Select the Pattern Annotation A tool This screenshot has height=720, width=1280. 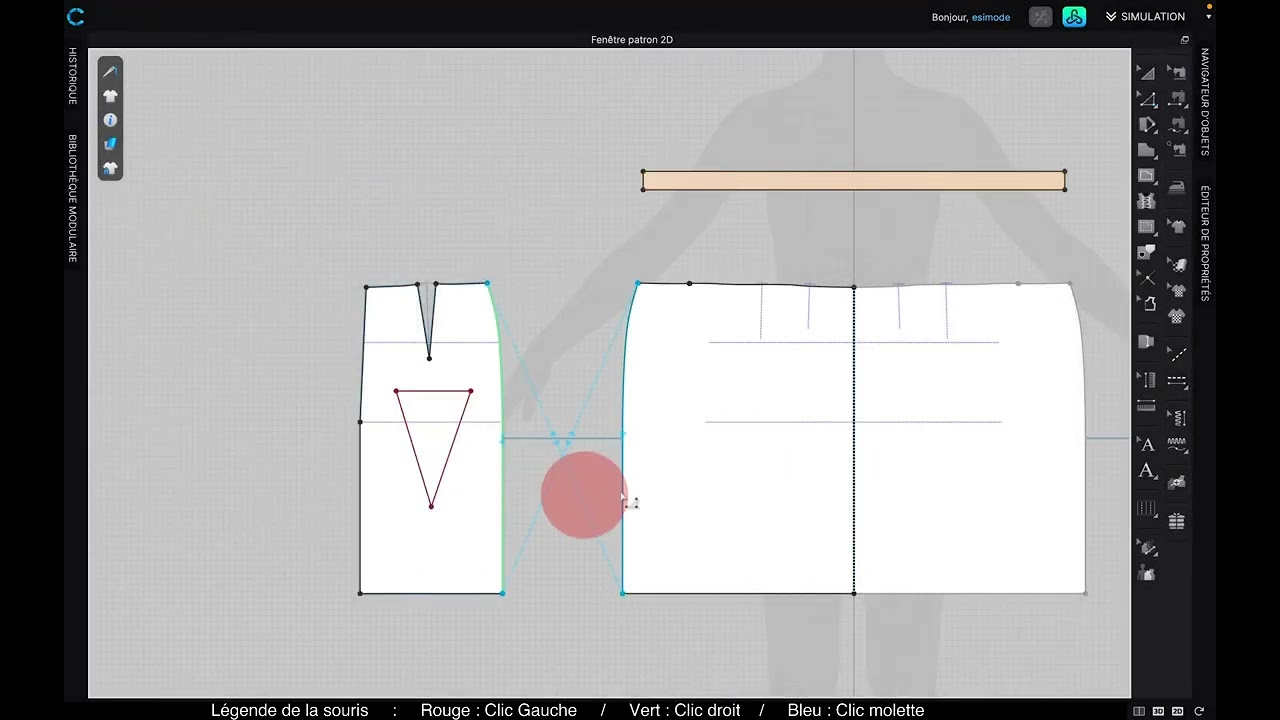click(1147, 471)
